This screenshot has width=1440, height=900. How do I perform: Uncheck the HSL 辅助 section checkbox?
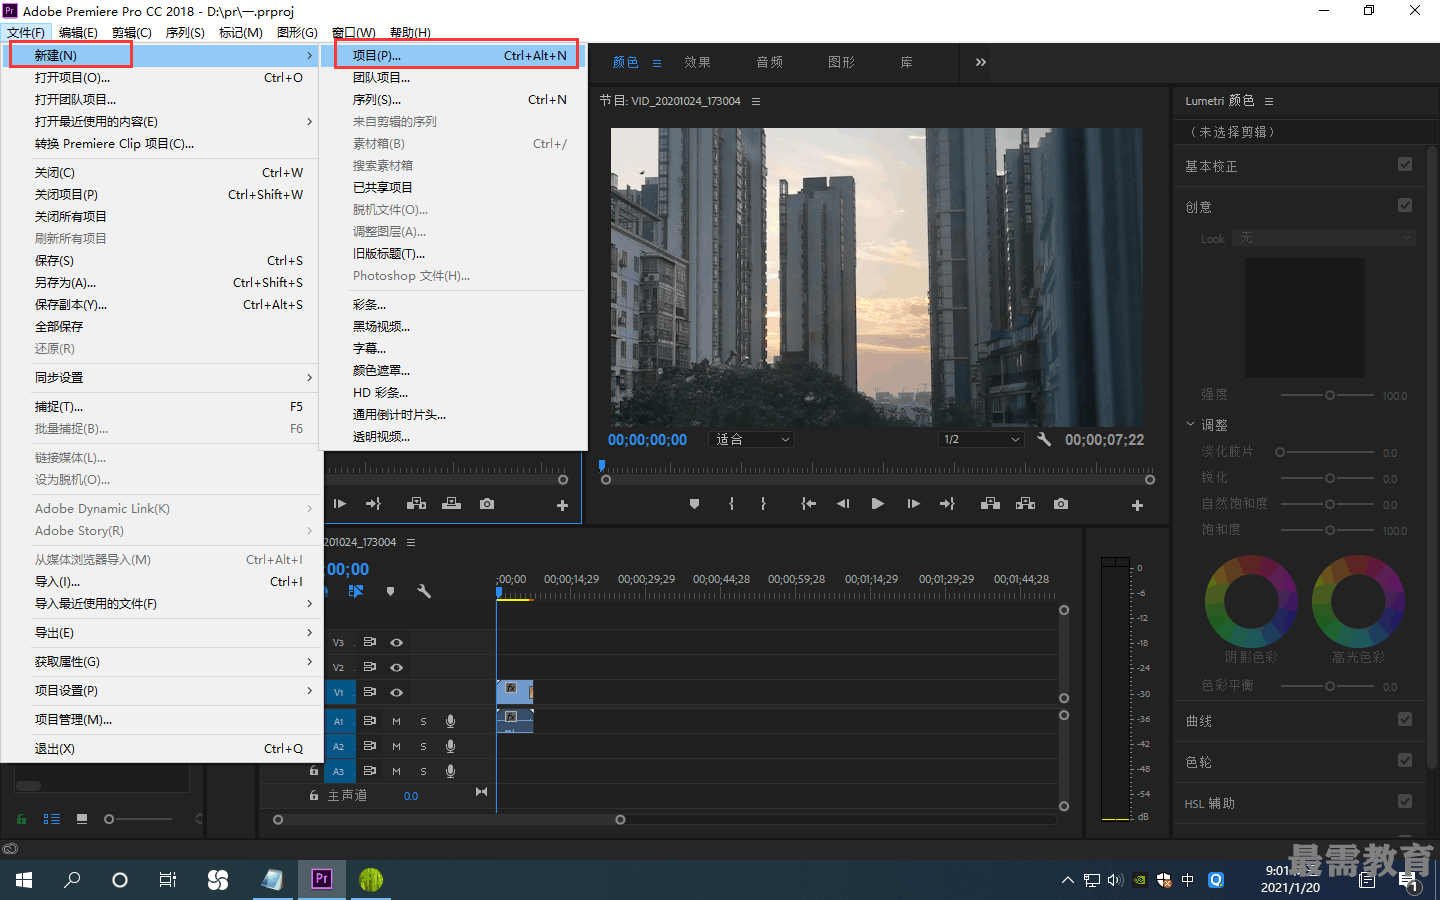pyautogui.click(x=1405, y=801)
